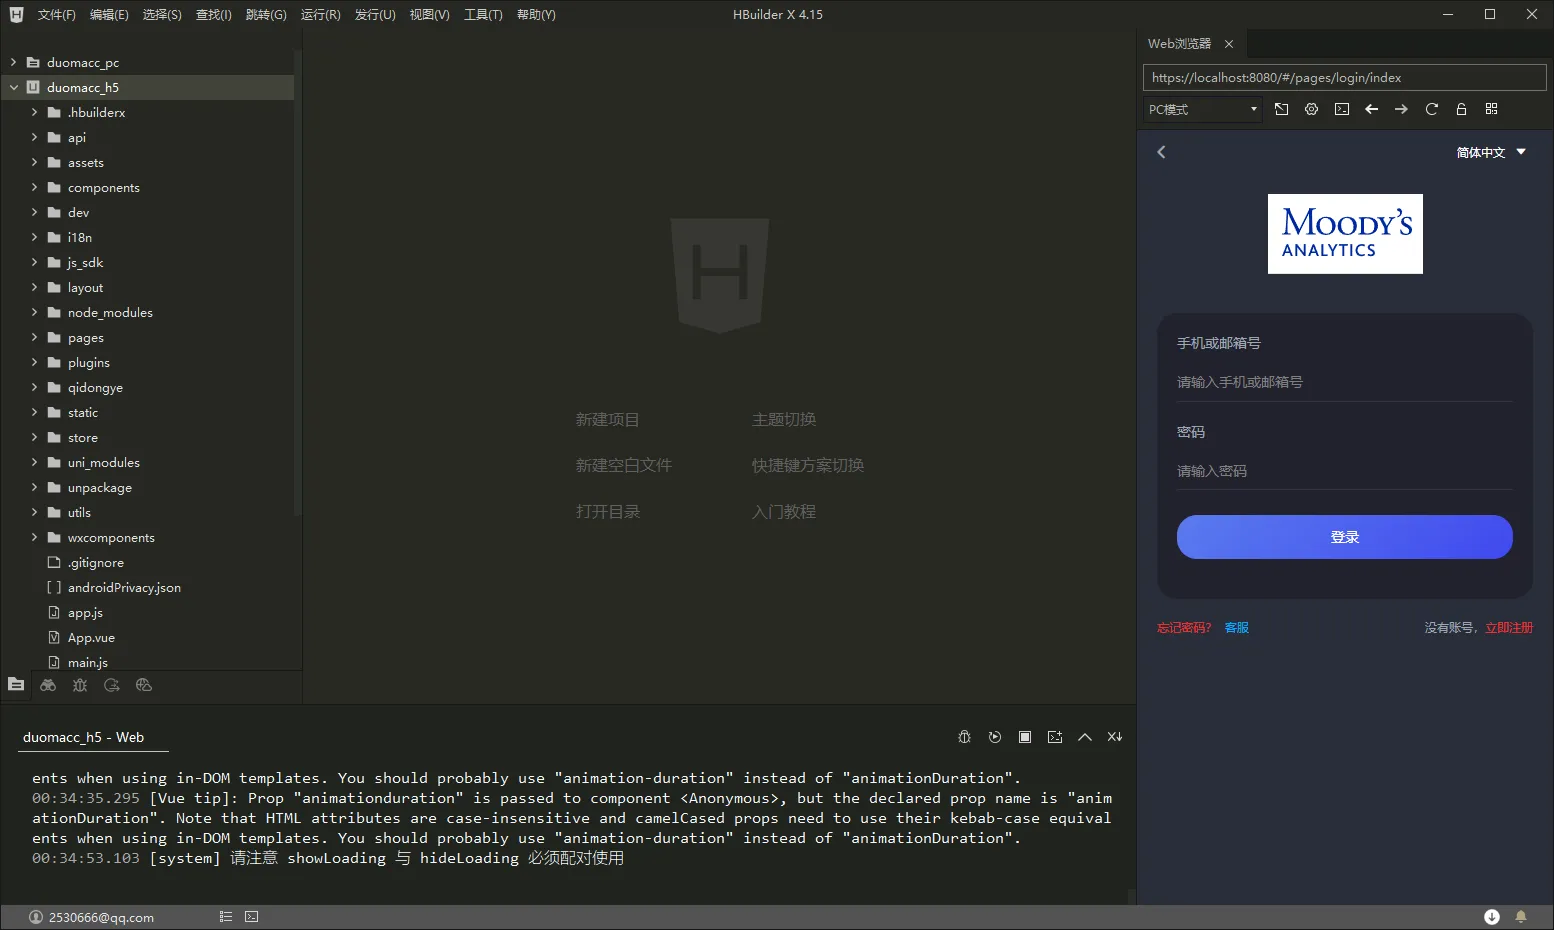The width and height of the screenshot is (1554, 930).
Task: Click the list icon in status bar
Action: [226, 917]
